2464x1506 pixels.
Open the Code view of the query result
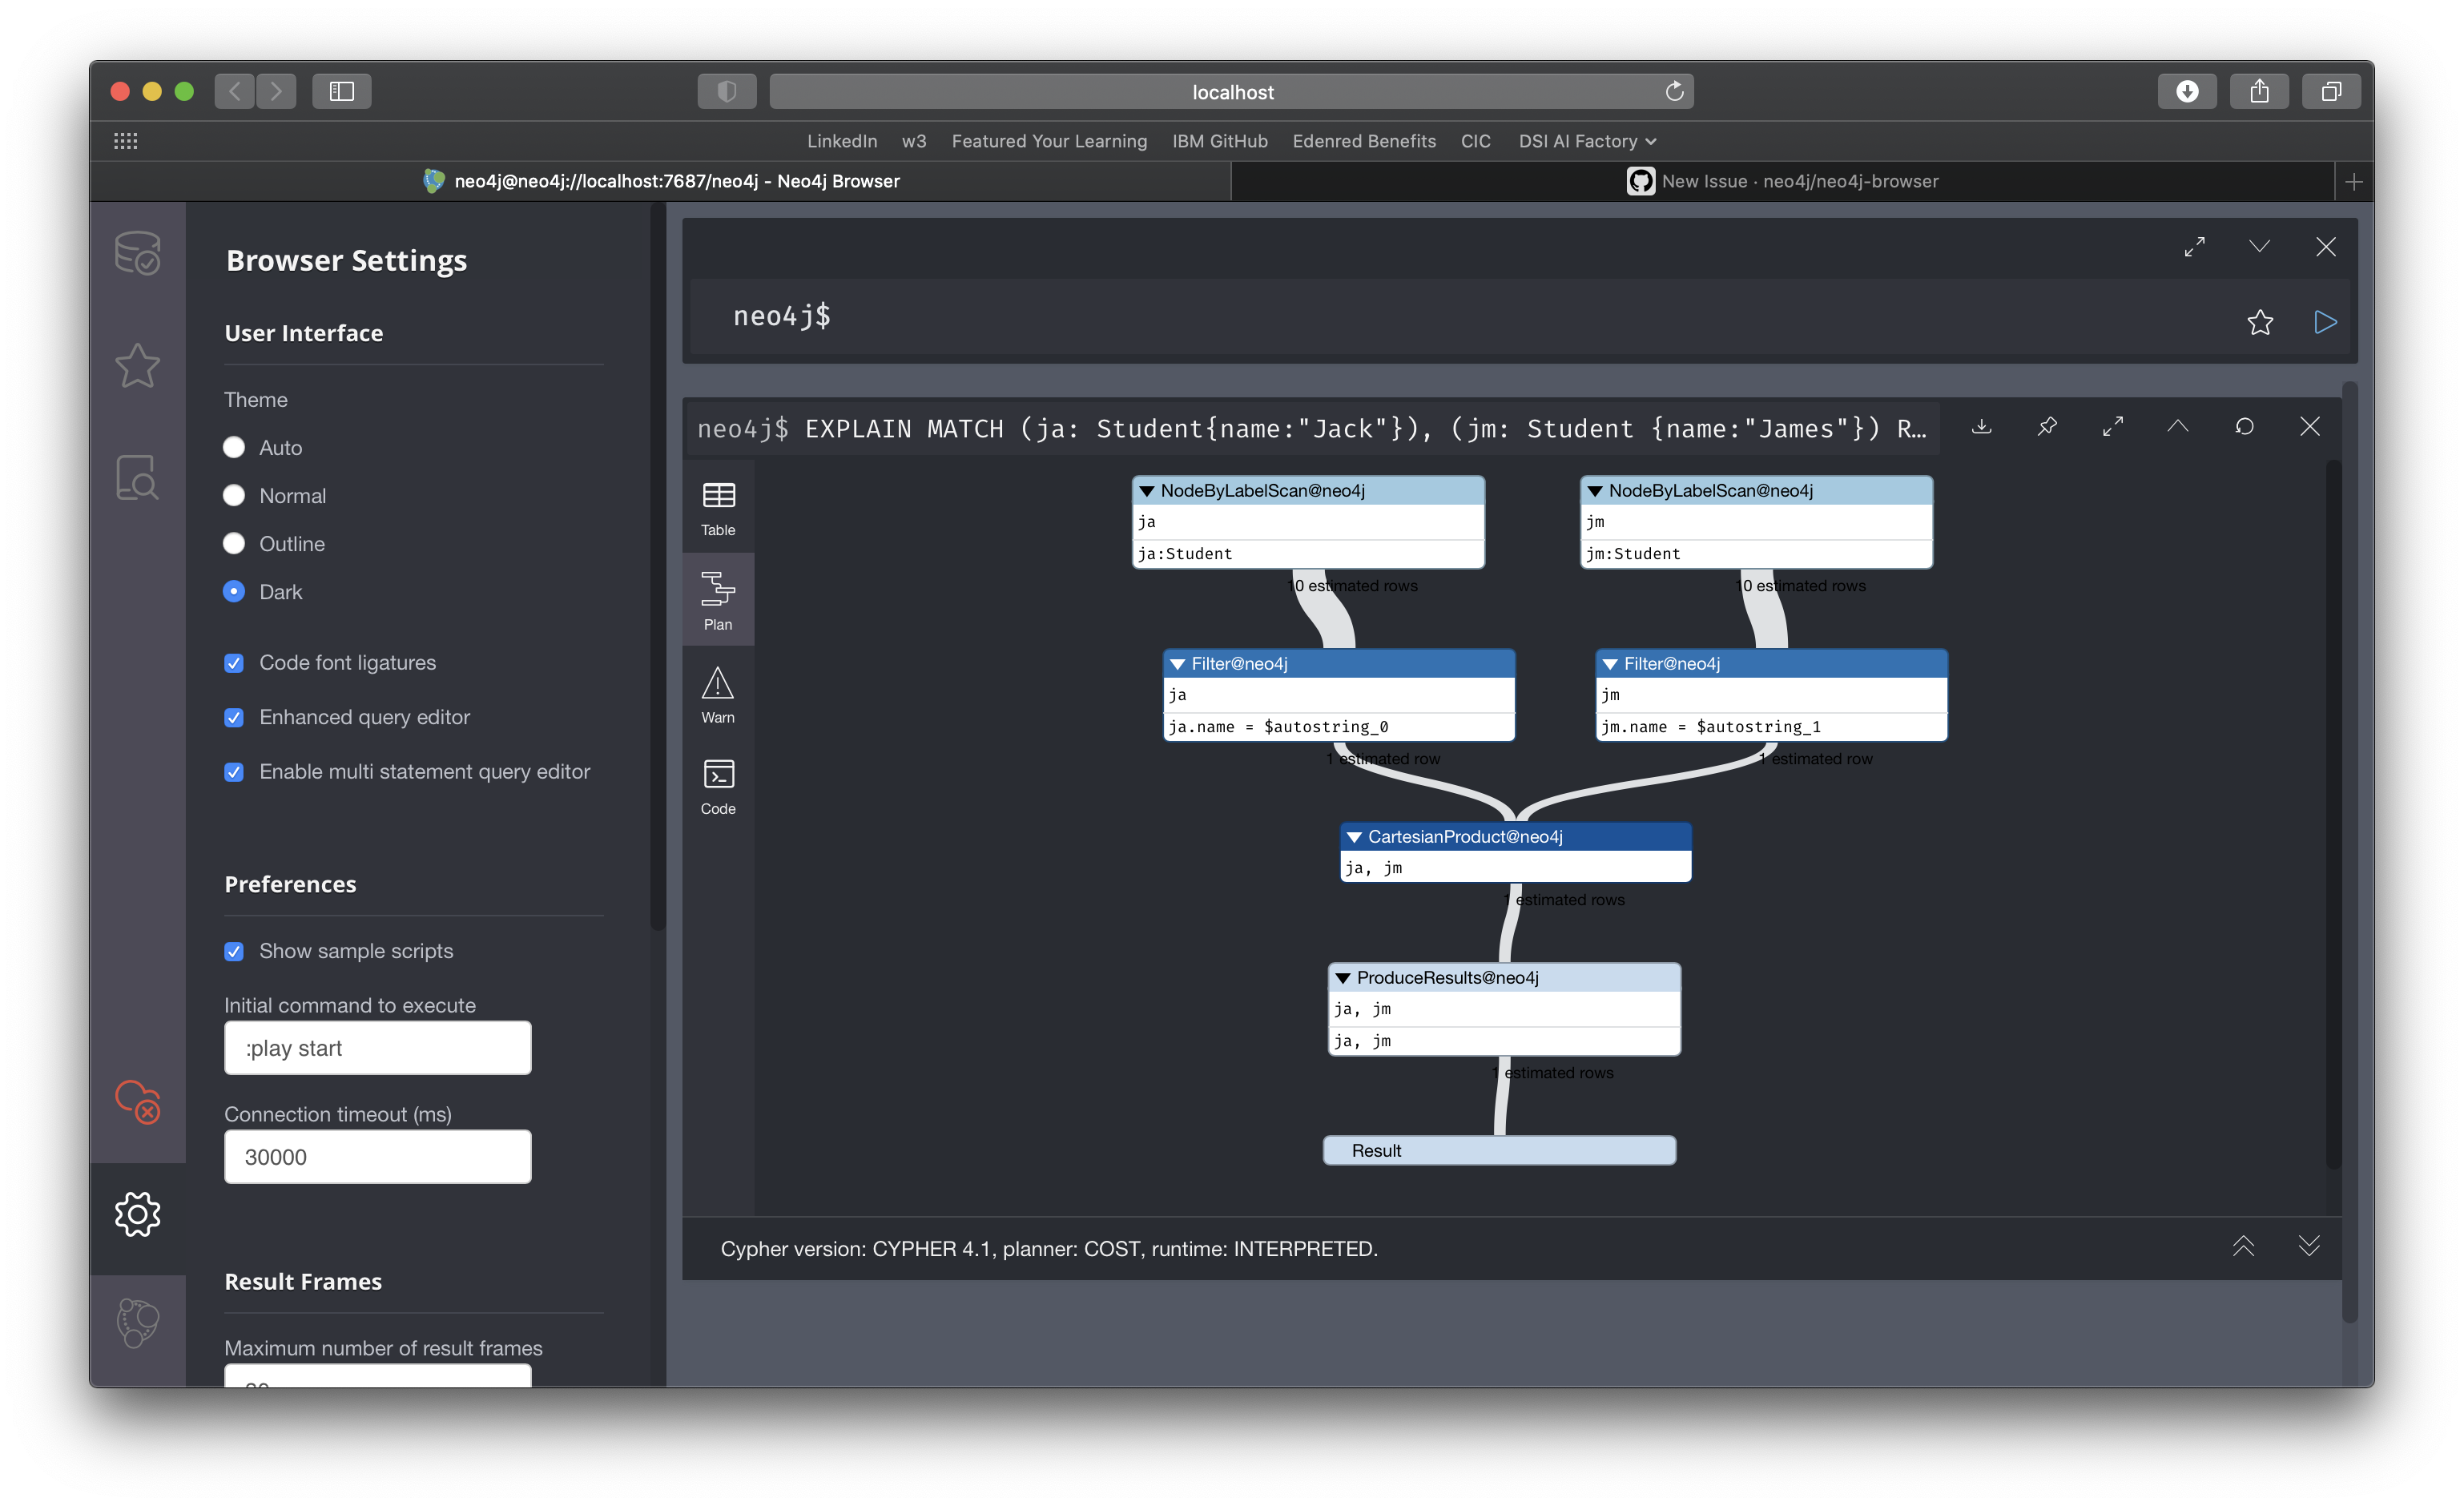(718, 785)
